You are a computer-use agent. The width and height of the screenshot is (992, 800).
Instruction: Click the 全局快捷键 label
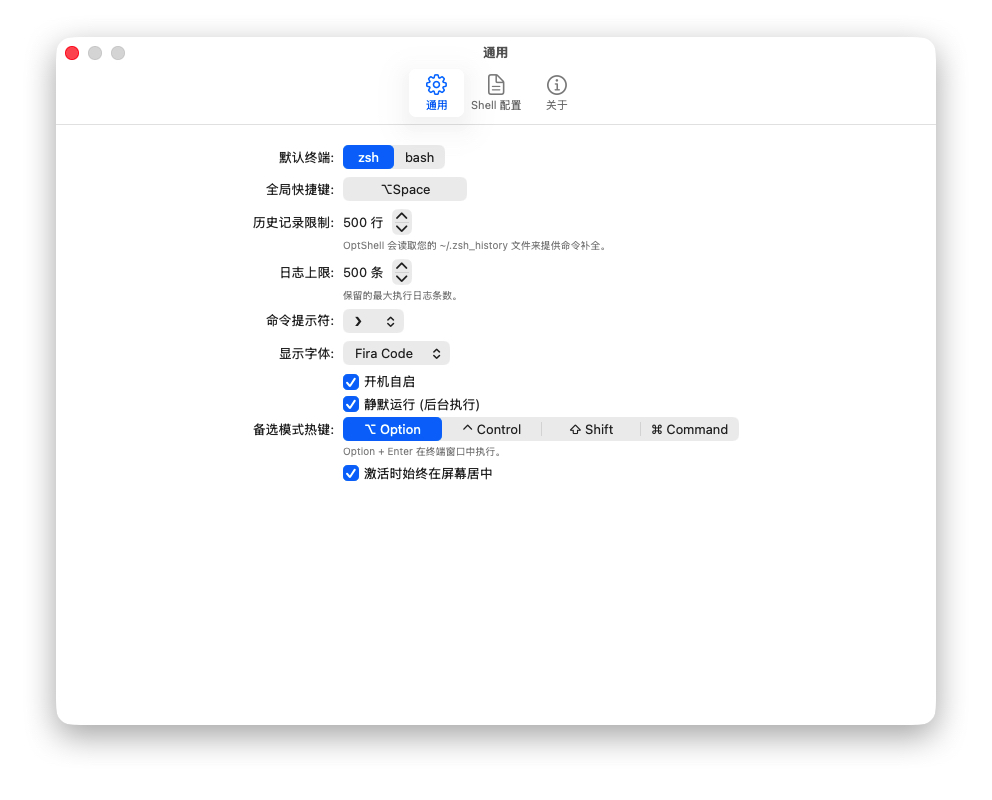click(x=300, y=190)
